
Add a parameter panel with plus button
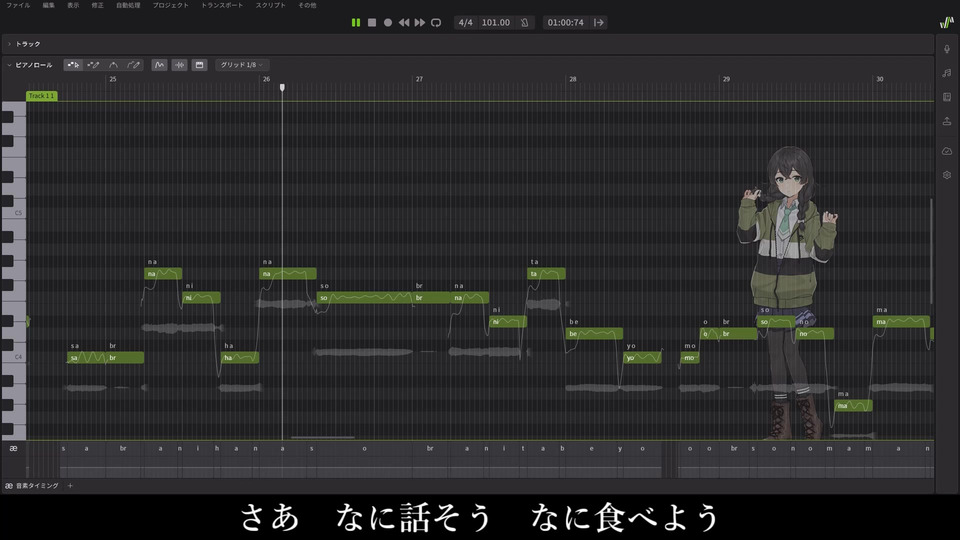(x=70, y=486)
